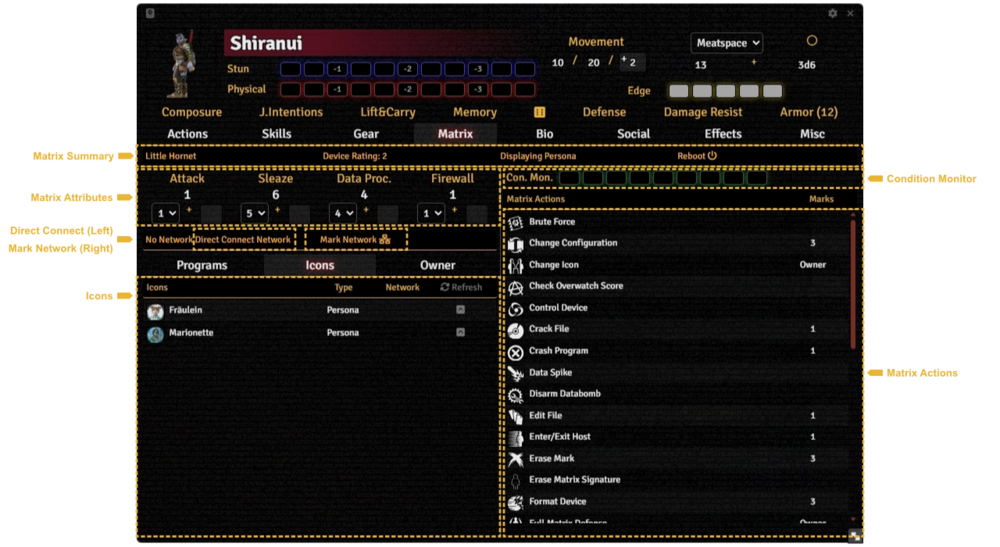Click the Brute Force action icon

(x=516, y=222)
